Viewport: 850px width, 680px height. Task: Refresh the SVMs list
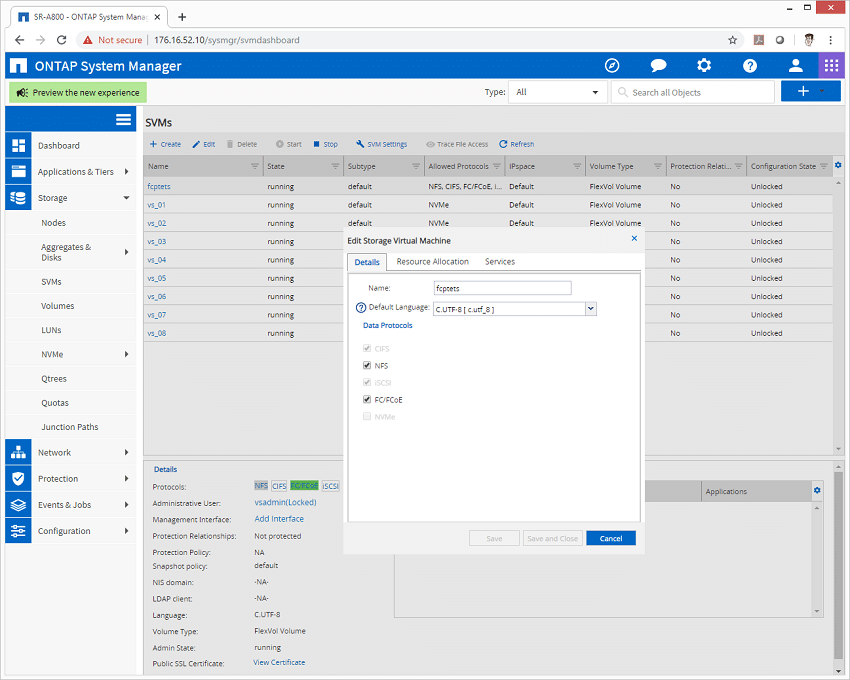(517, 144)
